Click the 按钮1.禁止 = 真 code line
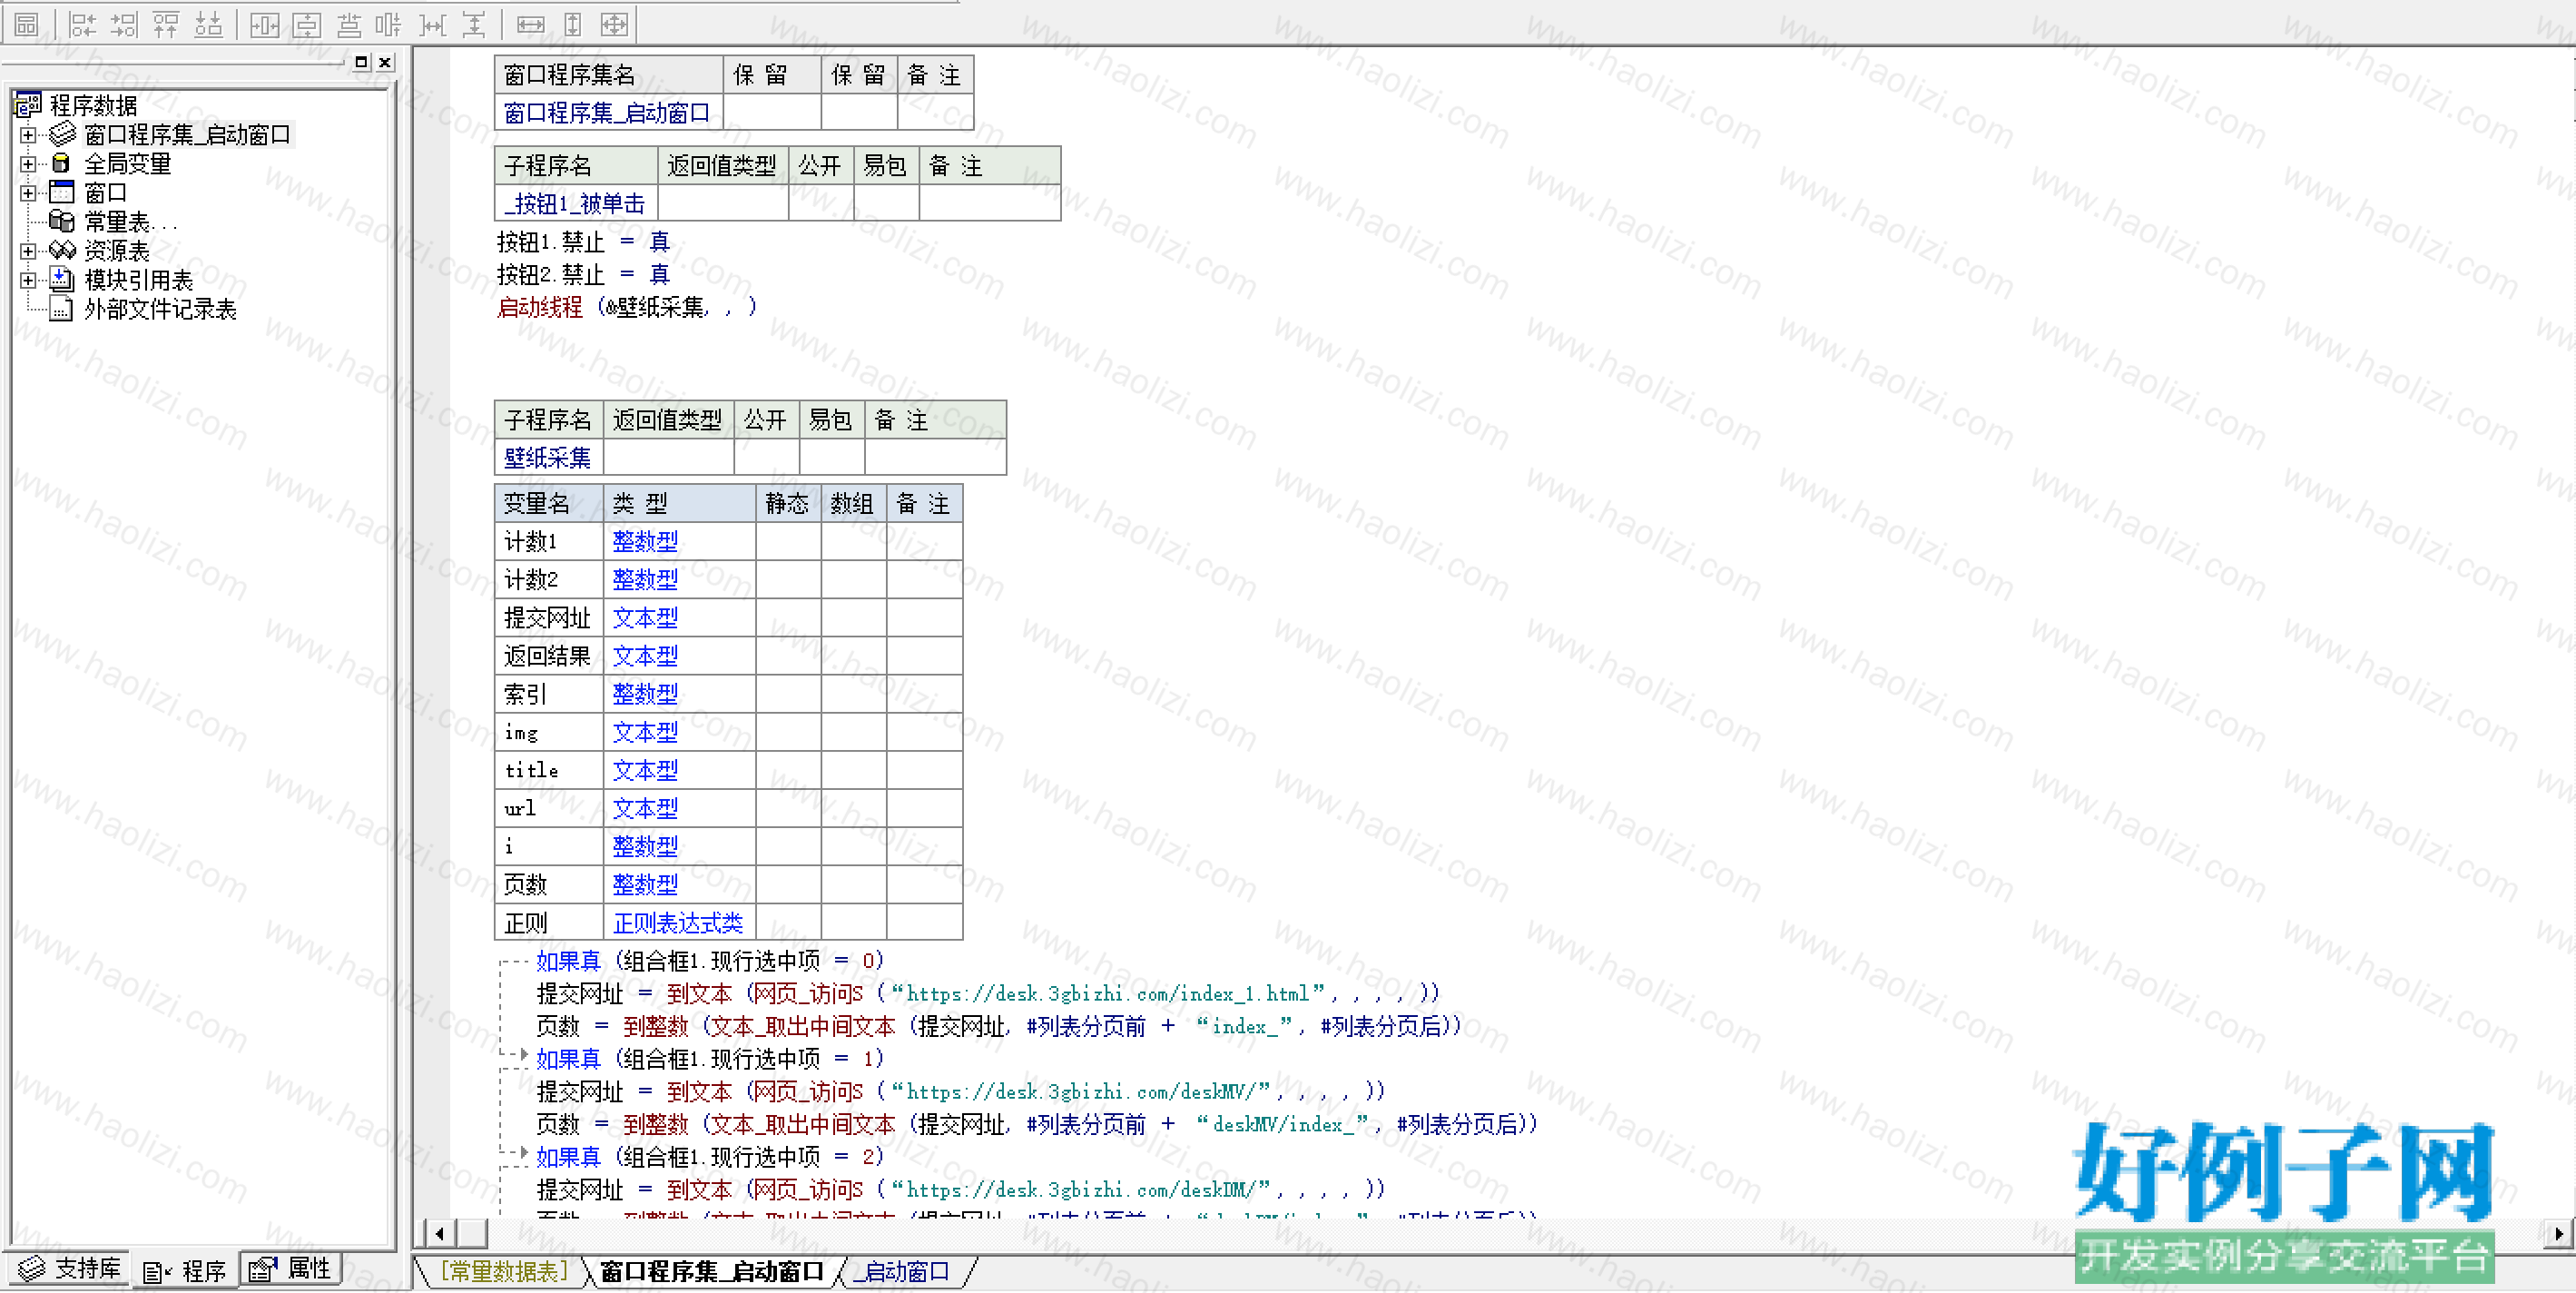 583,242
